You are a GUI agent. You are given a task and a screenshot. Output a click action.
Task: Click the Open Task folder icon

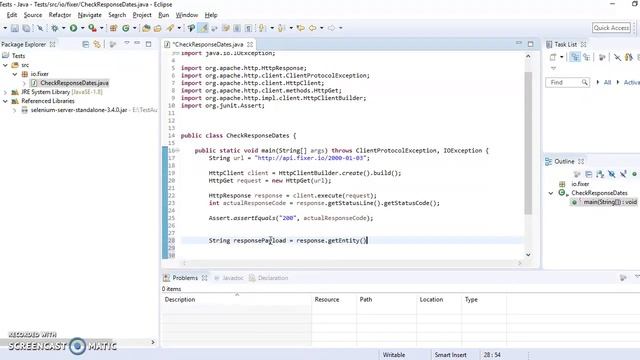click(158, 28)
